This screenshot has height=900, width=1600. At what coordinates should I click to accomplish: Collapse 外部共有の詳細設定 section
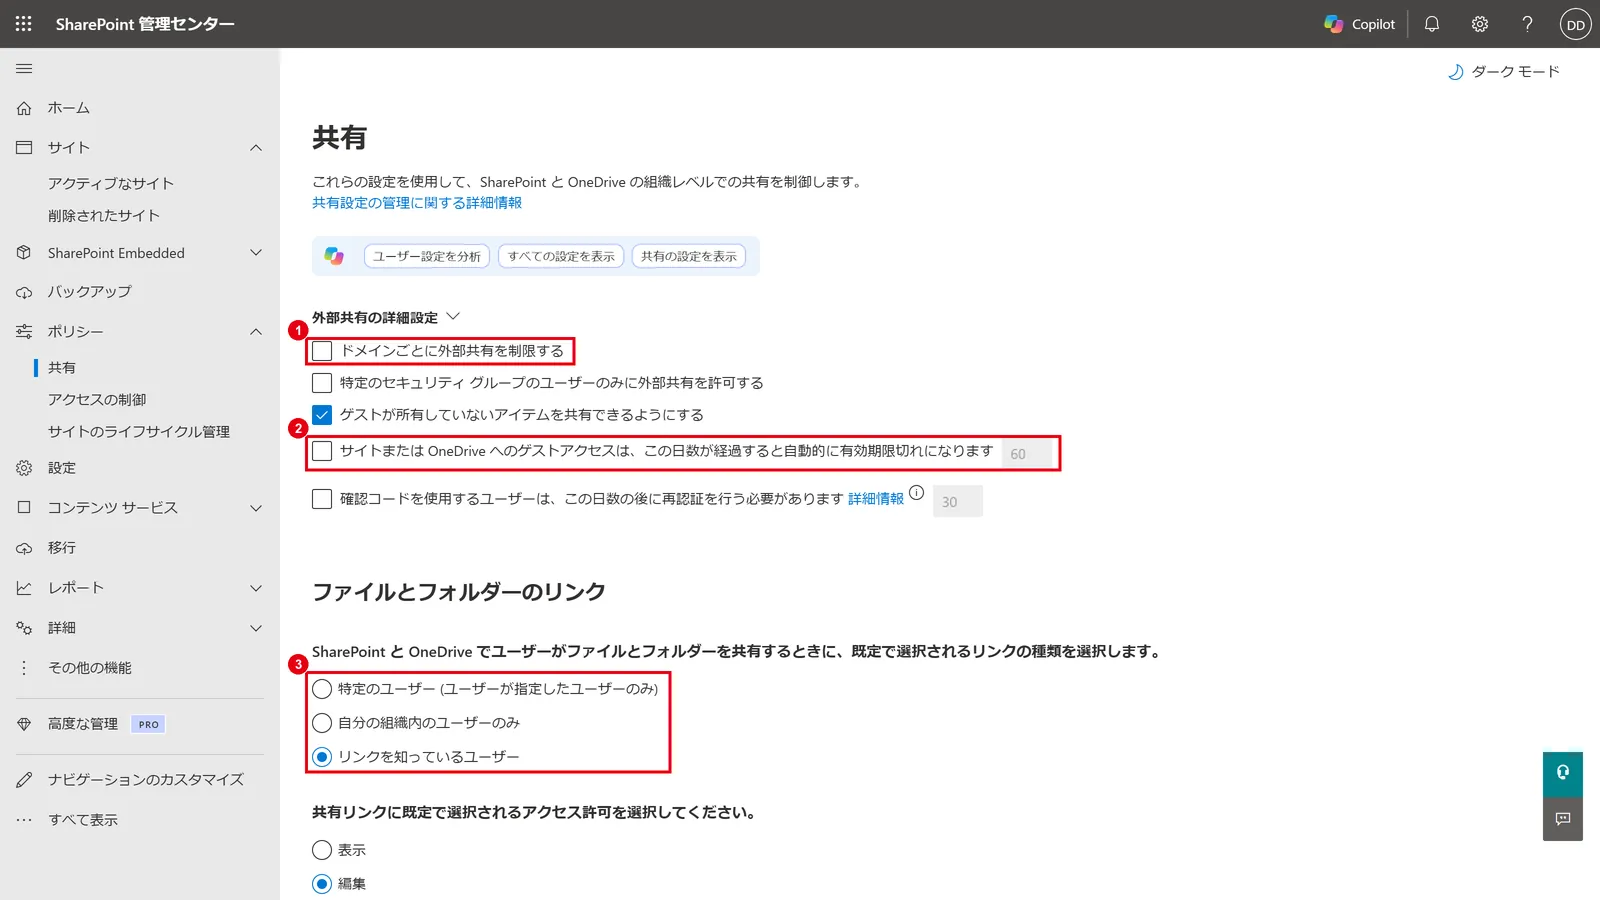click(453, 316)
